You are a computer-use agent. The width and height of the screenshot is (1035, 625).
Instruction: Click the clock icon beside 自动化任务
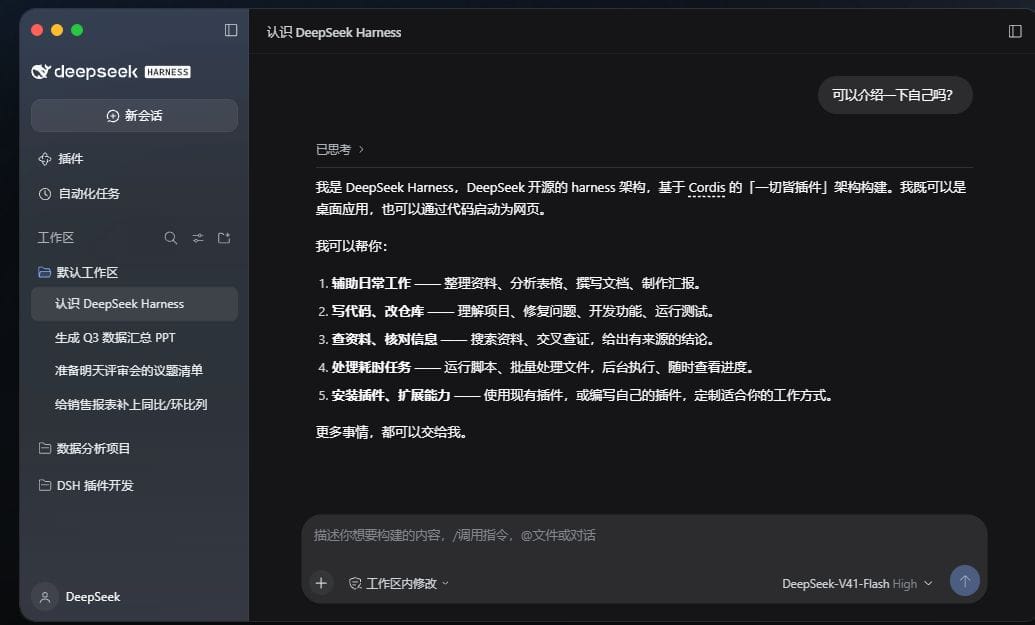45,194
